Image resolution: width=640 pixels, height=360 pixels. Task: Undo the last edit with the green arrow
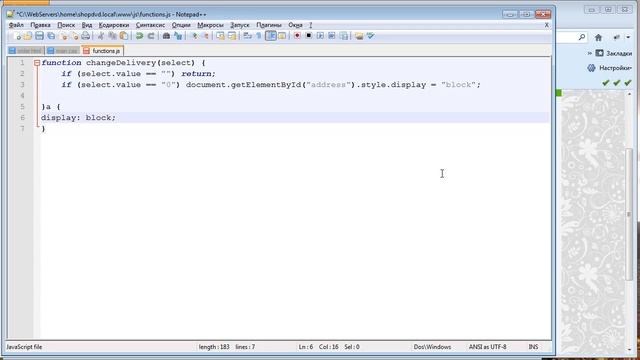pyautogui.click(x=140, y=36)
